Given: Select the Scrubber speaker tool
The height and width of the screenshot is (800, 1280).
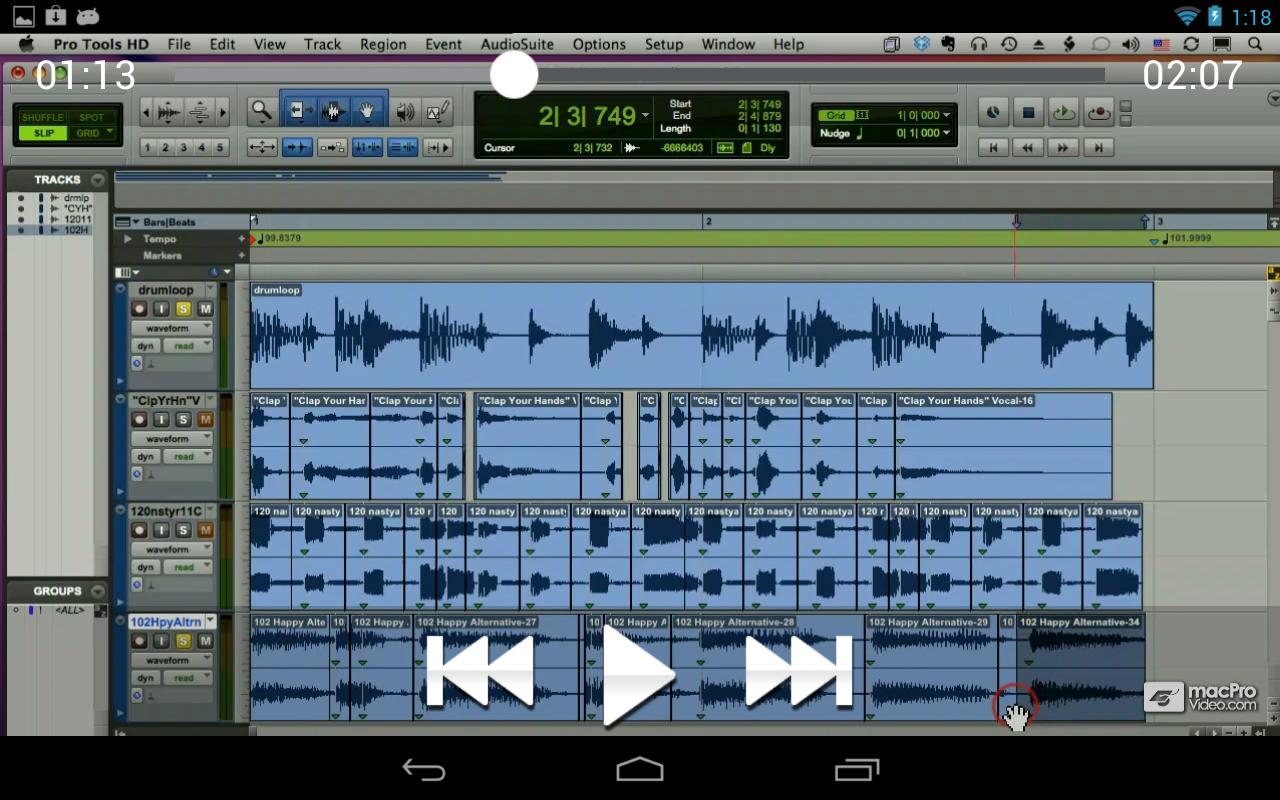Looking at the screenshot, I should click(x=405, y=112).
